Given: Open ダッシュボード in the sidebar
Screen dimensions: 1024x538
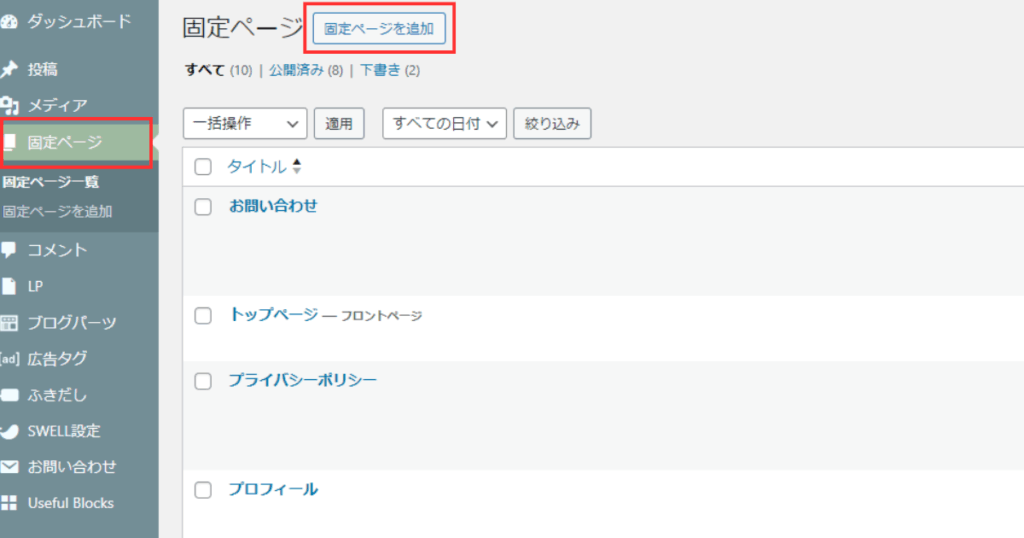Looking at the screenshot, I should (79, 22).
